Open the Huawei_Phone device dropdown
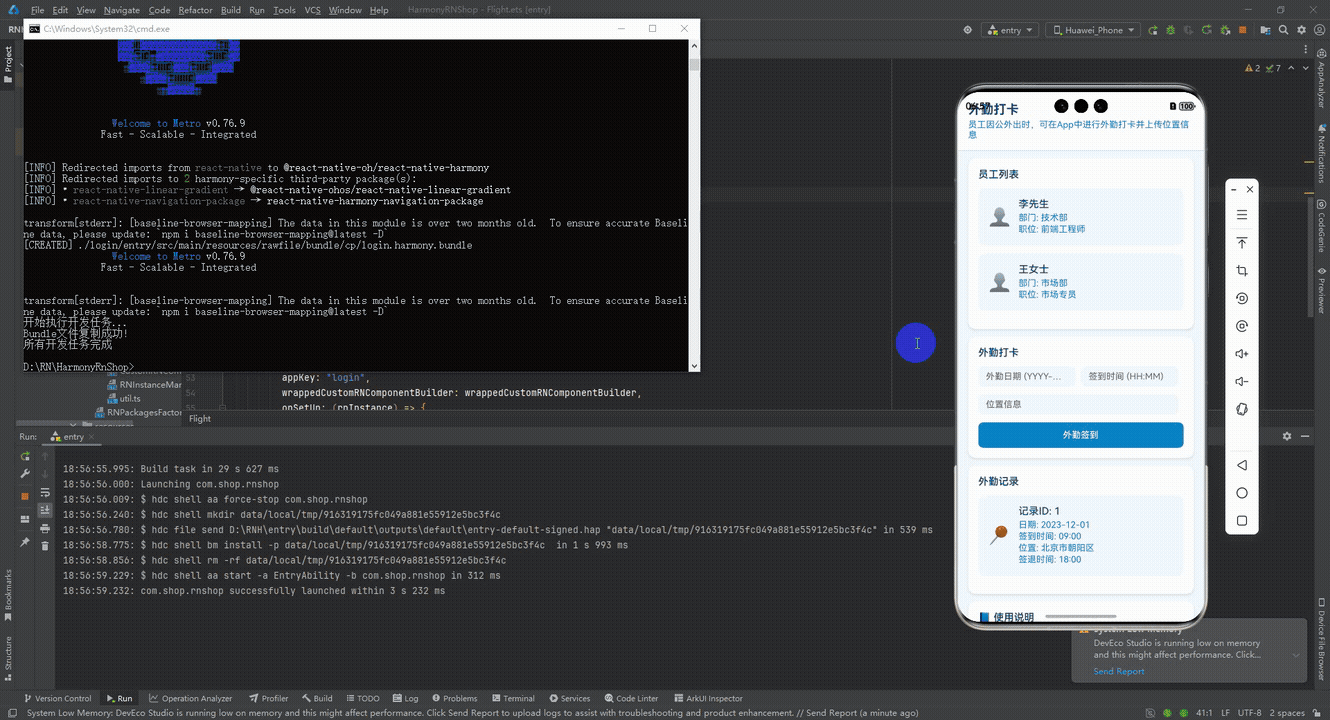The image size is (1330, 720). coord(1092,31)
